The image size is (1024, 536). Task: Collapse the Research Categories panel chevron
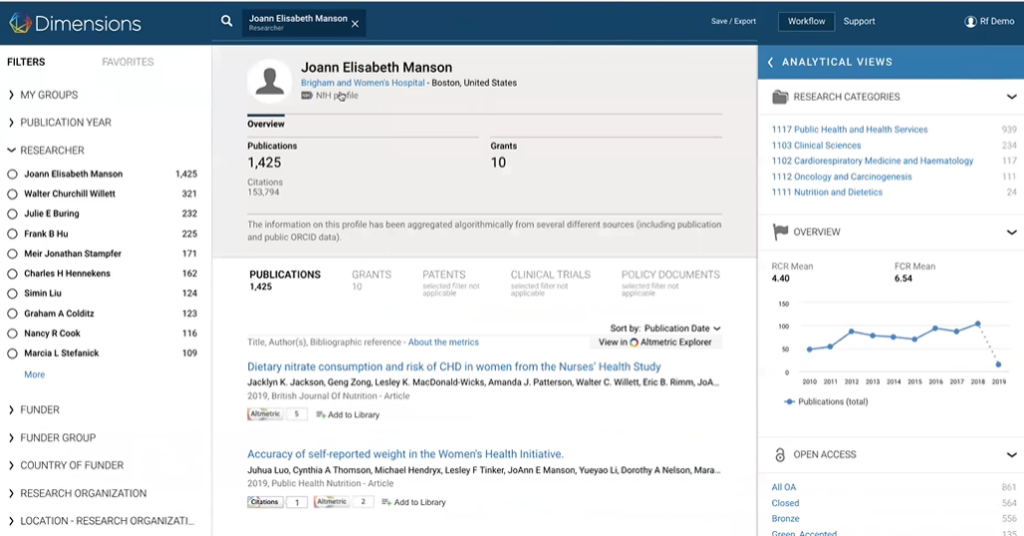tap(1011, 97)
